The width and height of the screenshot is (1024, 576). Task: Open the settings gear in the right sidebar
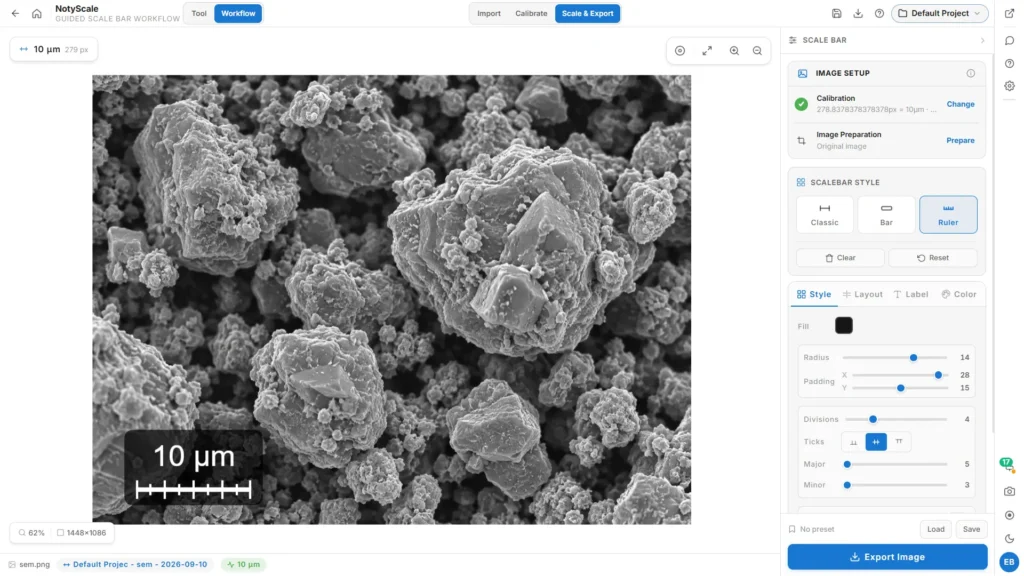[1010, 86]
